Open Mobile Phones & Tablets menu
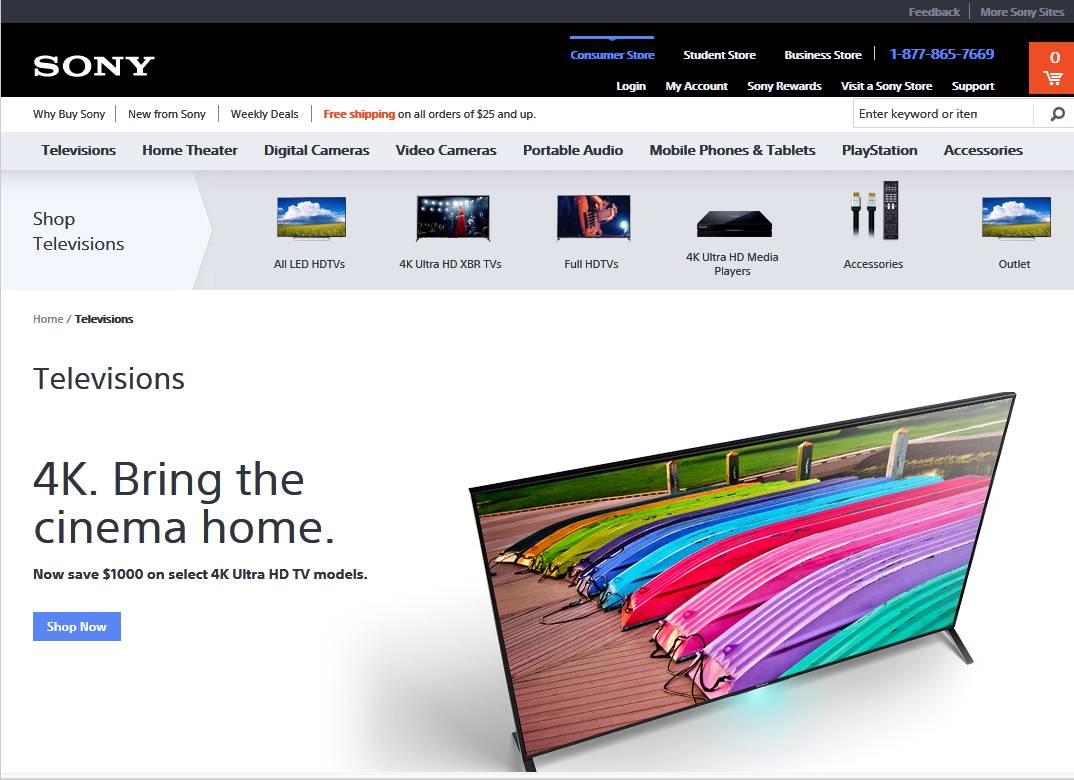The width and height of the screenshot is (1074, 780). [732, 150]
